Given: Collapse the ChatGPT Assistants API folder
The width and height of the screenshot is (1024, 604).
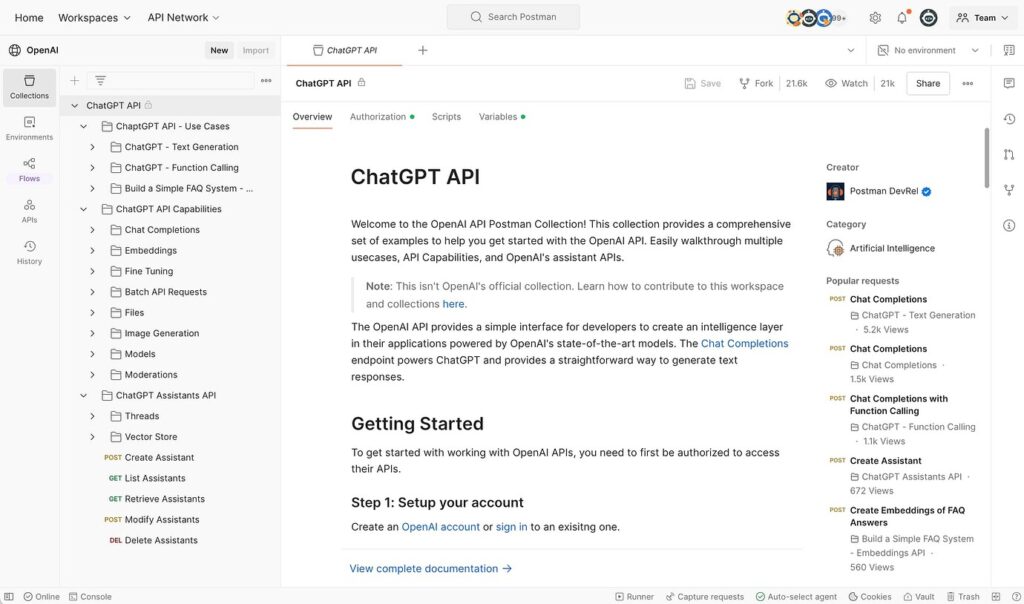Looking at the screenshot, I should tap(84, 395).
